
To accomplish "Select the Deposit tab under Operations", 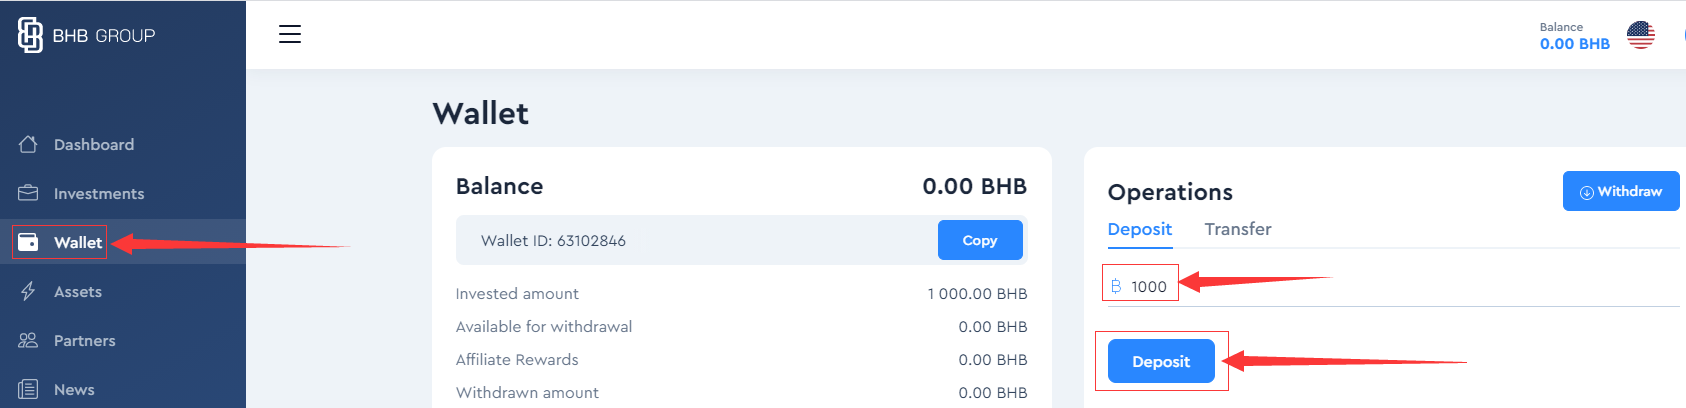I will point(1139,229).
